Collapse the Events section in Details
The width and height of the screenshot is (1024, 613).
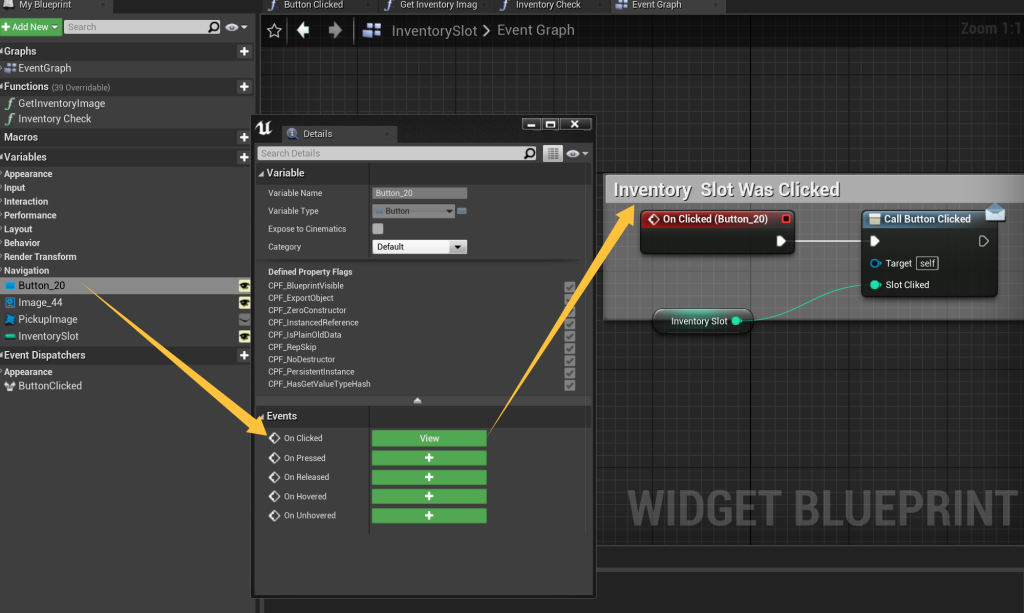261,417
